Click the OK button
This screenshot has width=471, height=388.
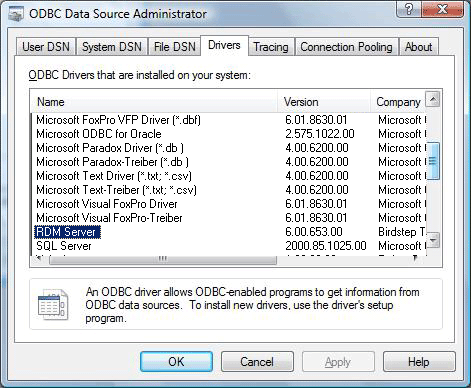click(176, 362)
